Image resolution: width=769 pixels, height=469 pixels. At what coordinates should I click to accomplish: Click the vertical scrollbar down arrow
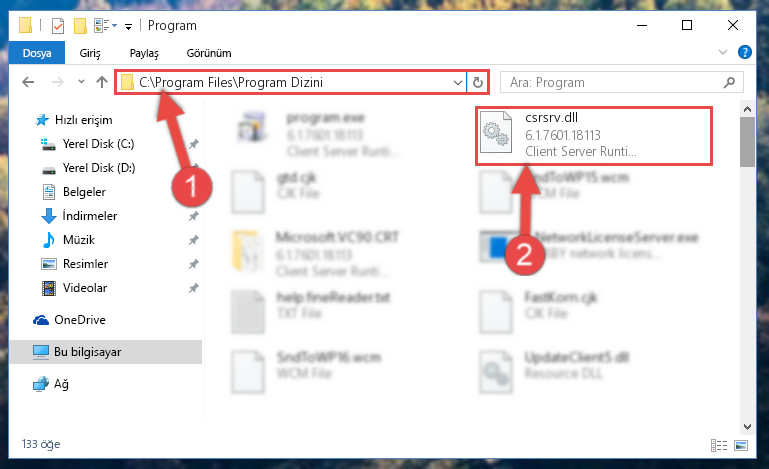pyautogui.click(x=747, y=427)
